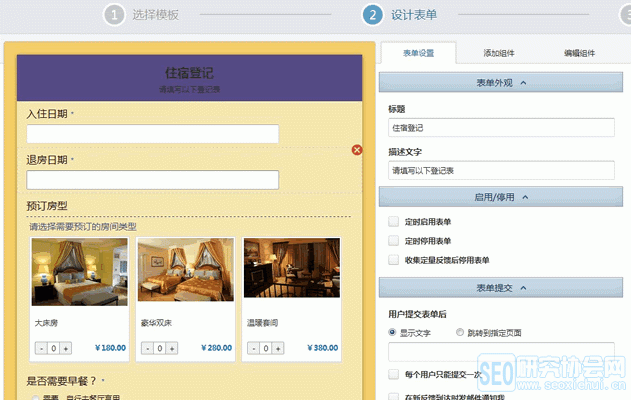Viewport: 631px width, 400px height.
Task: Click the 入住日期 input field
Action: (x=153, y=134)
